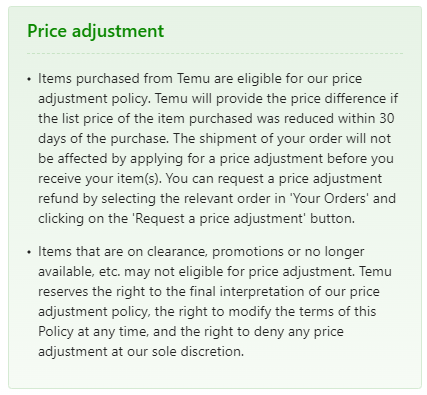Click 'receive your item(s)' text
The height and width of the screenshot is (395, 427).
100,179
